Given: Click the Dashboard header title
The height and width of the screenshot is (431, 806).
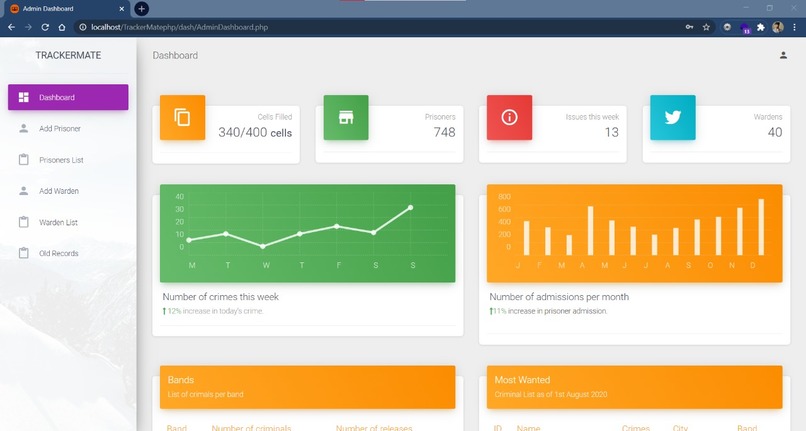Looking at the screenshot, I should tap(175, 55).
